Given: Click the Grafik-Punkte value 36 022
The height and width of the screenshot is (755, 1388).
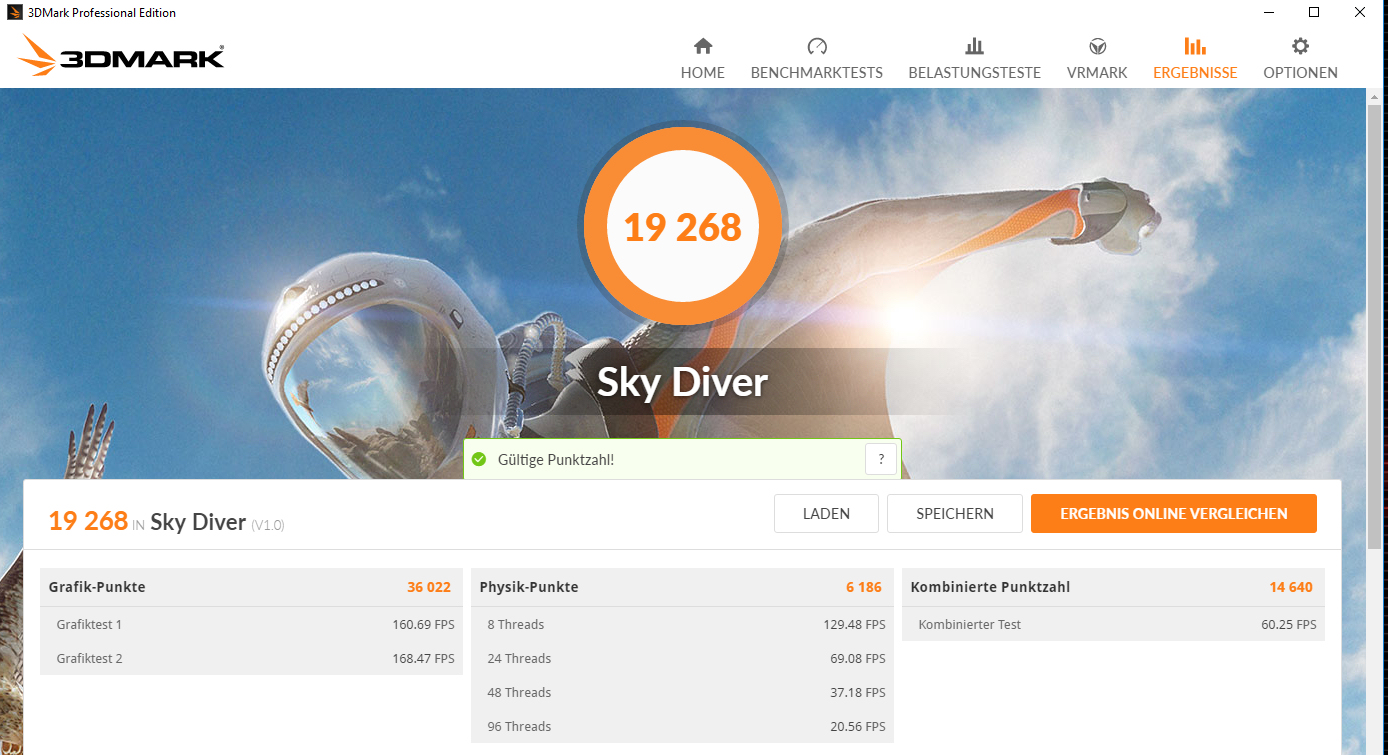Looking at the screenshot, I should 429,587.
